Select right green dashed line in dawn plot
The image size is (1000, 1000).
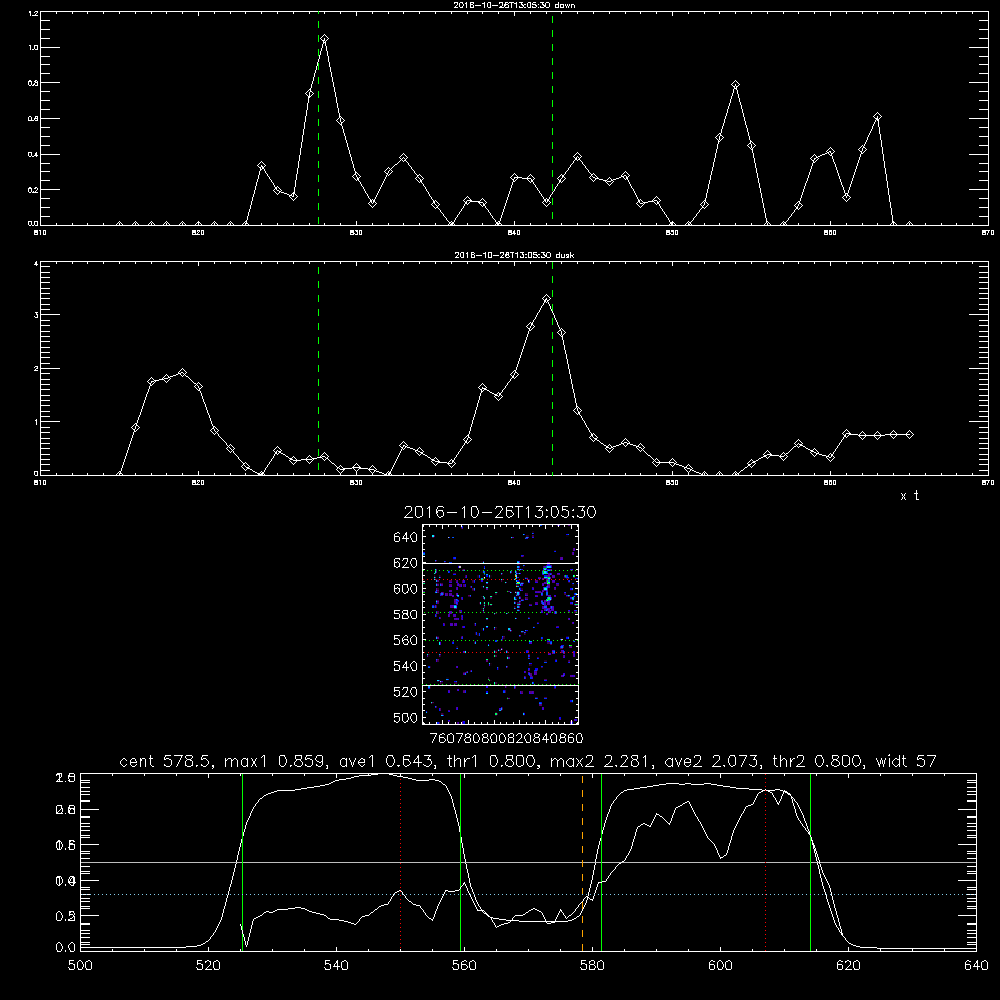point(552,118)
